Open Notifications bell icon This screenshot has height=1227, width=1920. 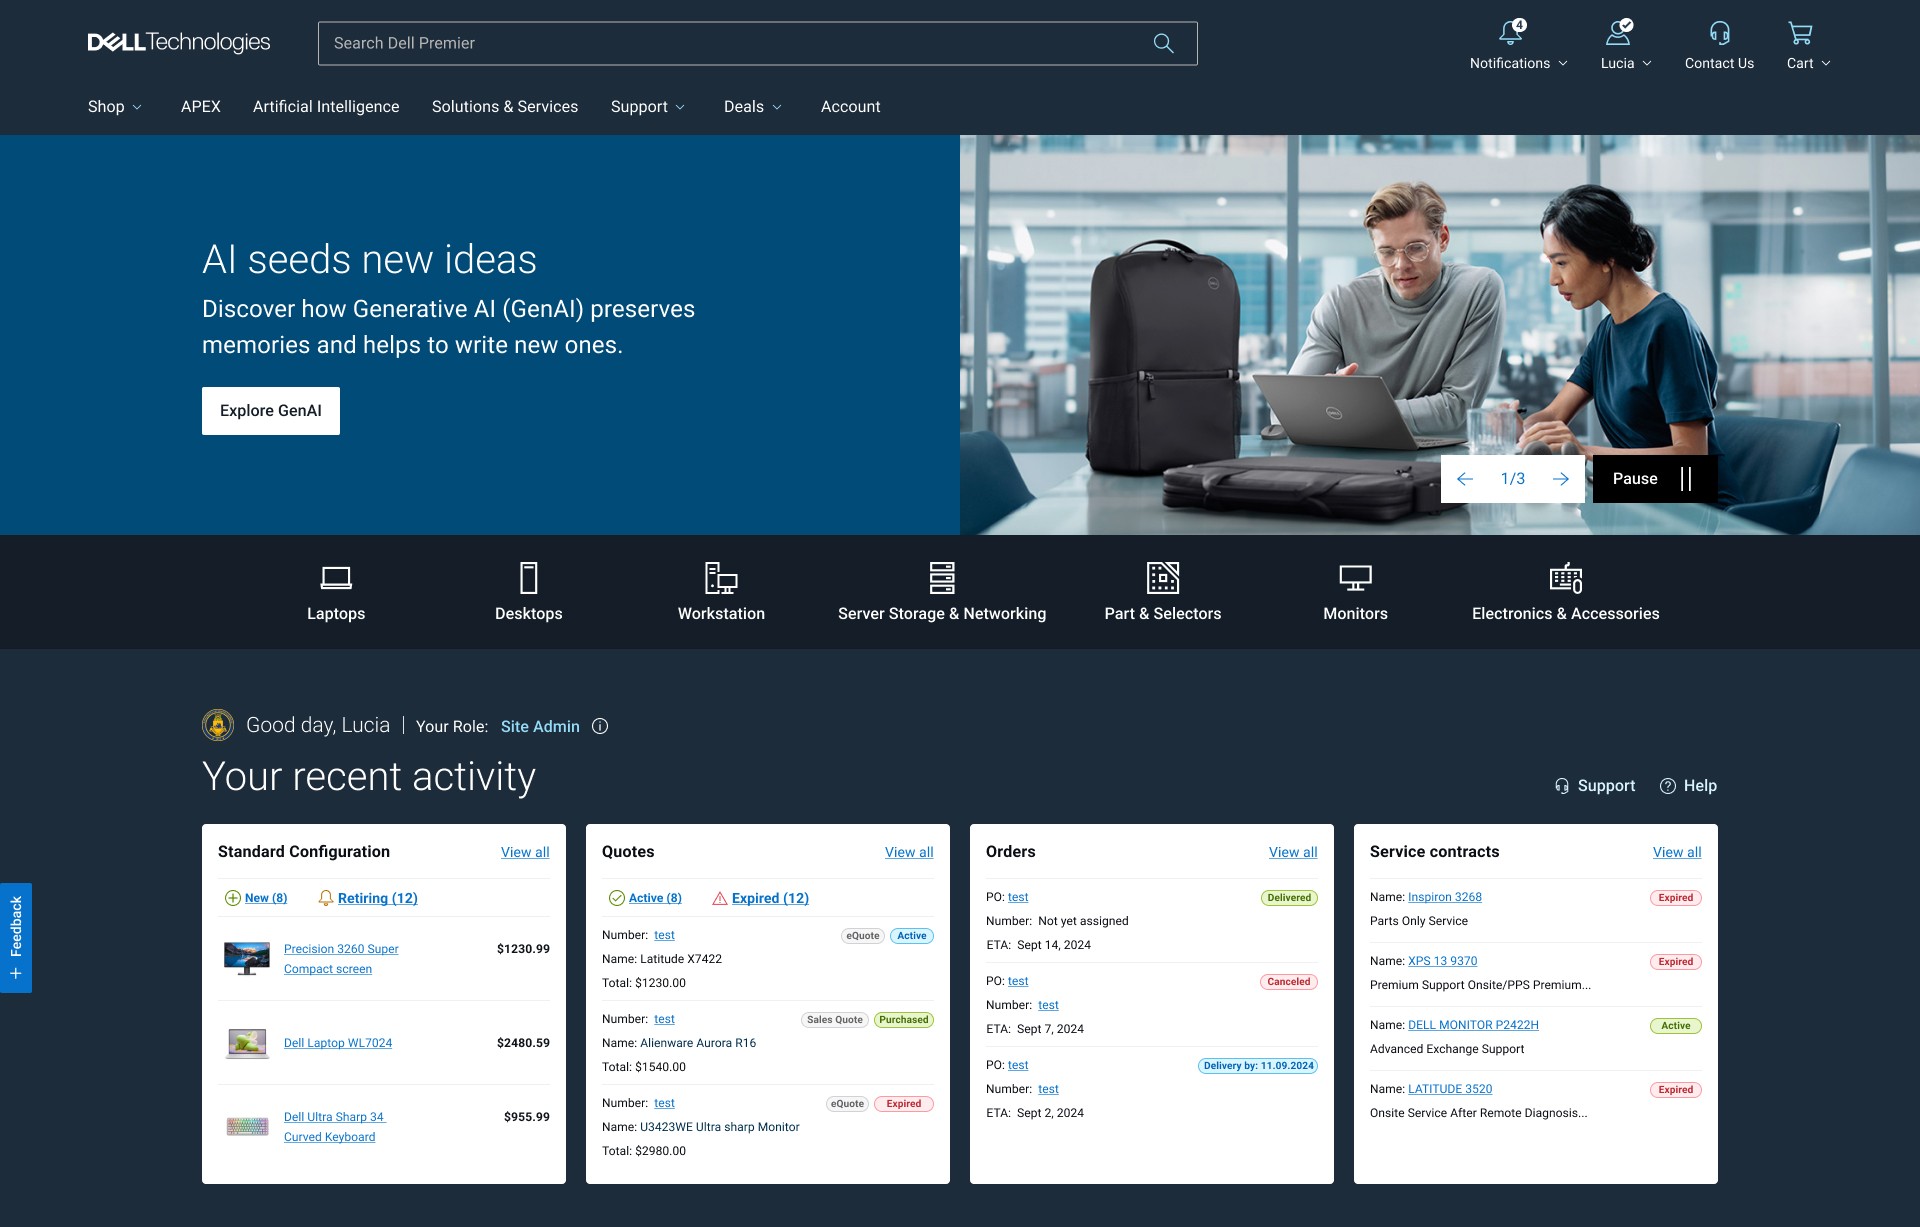pos(1510,33)
